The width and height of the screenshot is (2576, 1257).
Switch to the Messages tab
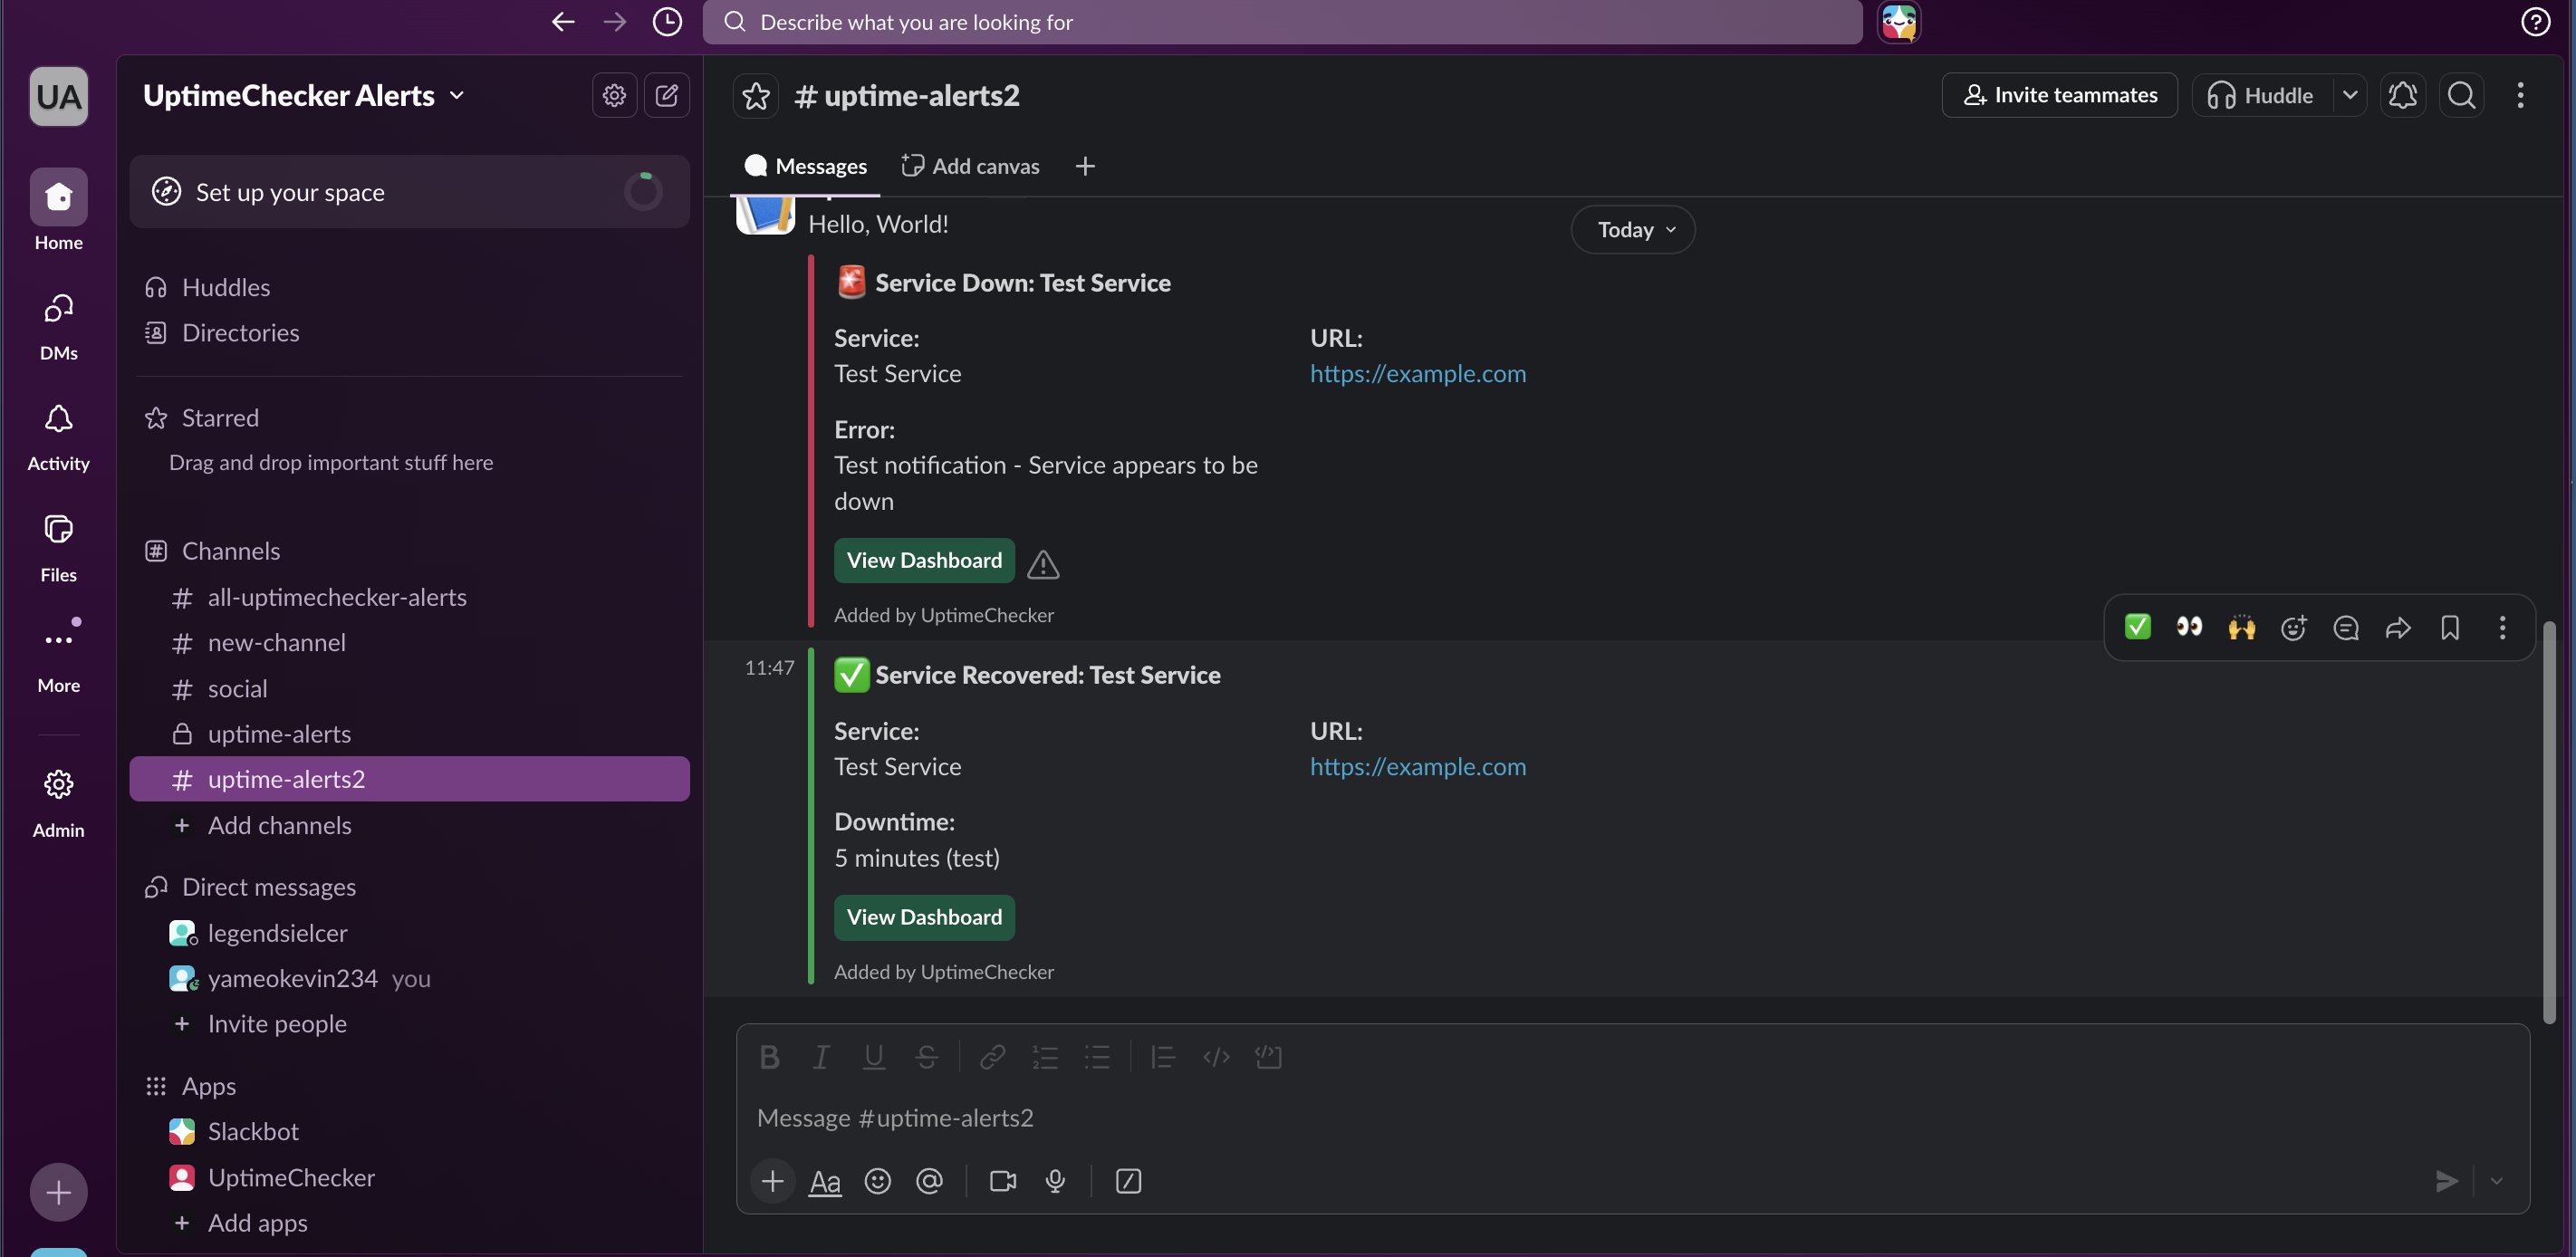[806, 166]
